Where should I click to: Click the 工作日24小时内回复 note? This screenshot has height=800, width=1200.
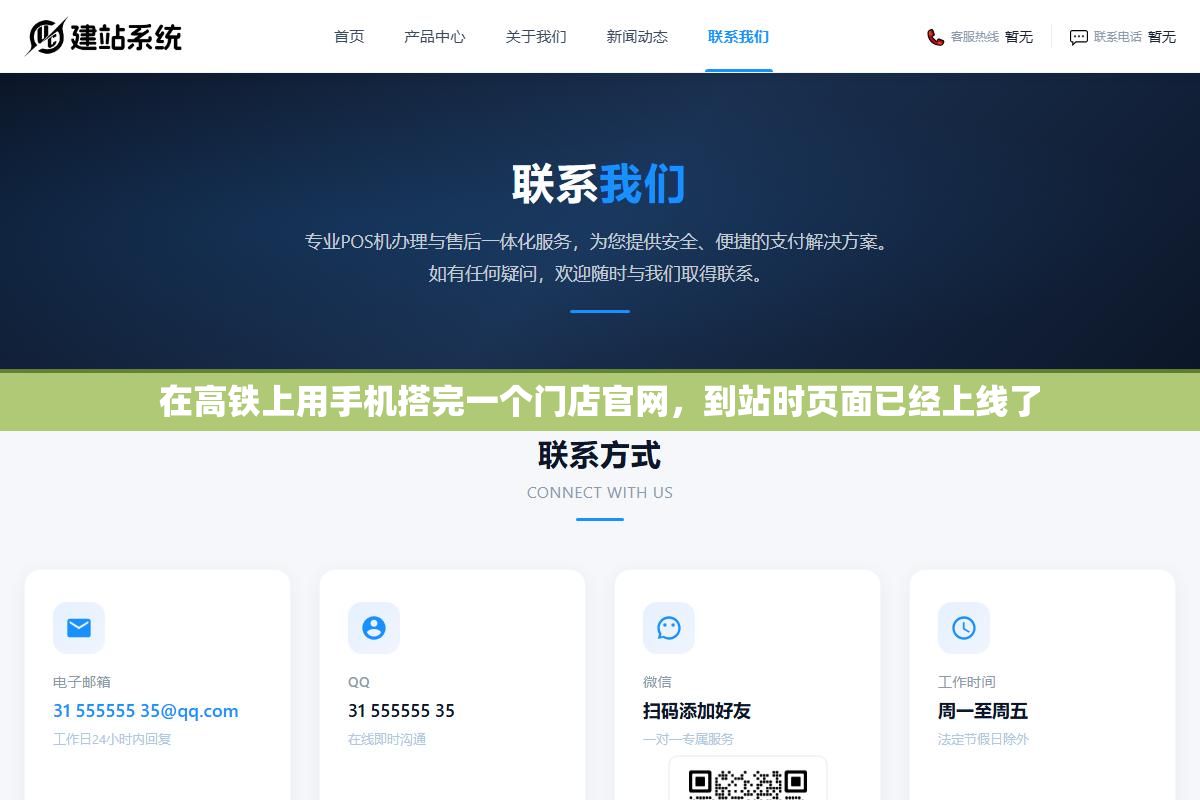pos(112,739)
